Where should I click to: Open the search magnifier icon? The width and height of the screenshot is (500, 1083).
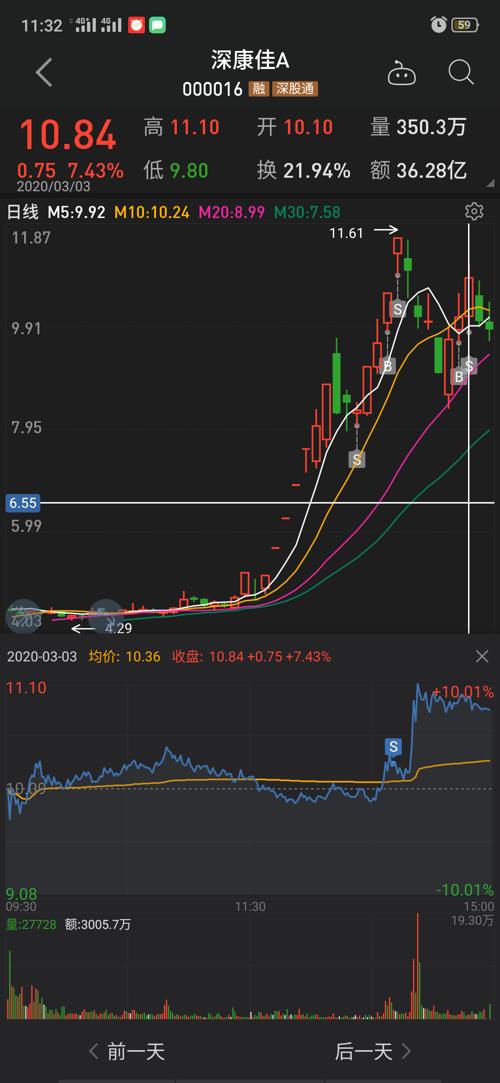click(x=460, y=72)
